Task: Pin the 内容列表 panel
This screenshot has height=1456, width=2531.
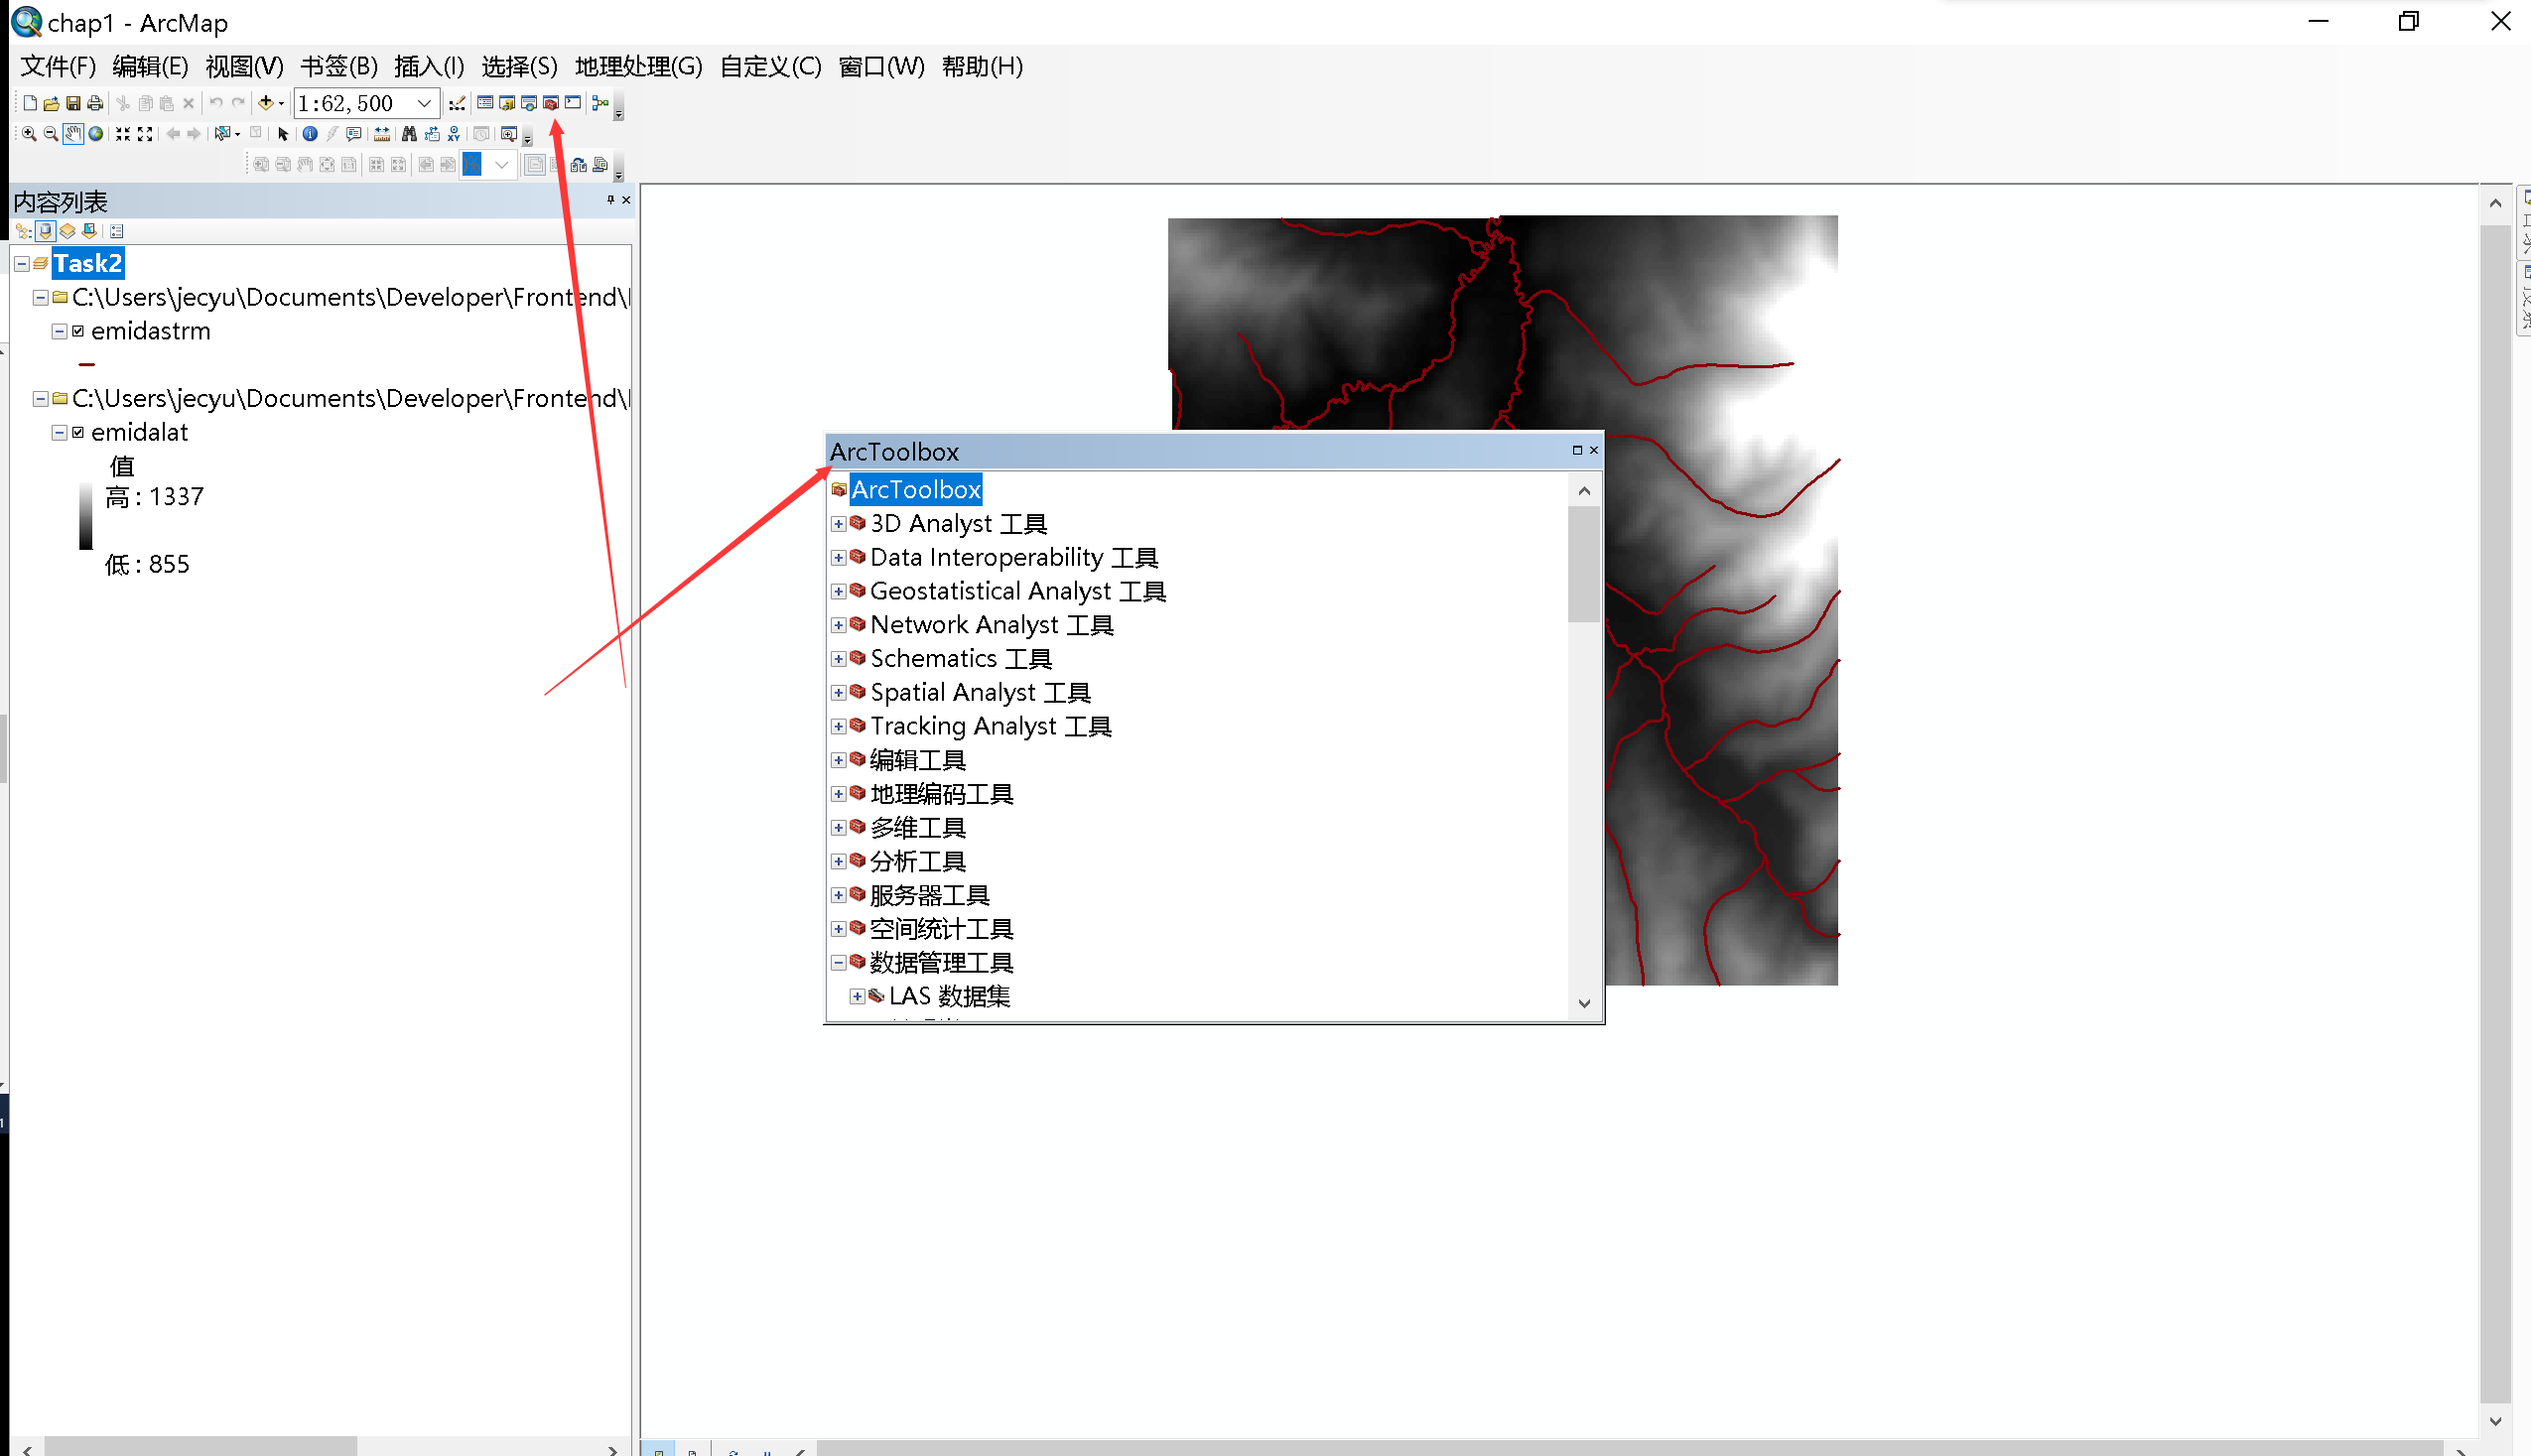Action: point(610,200)
